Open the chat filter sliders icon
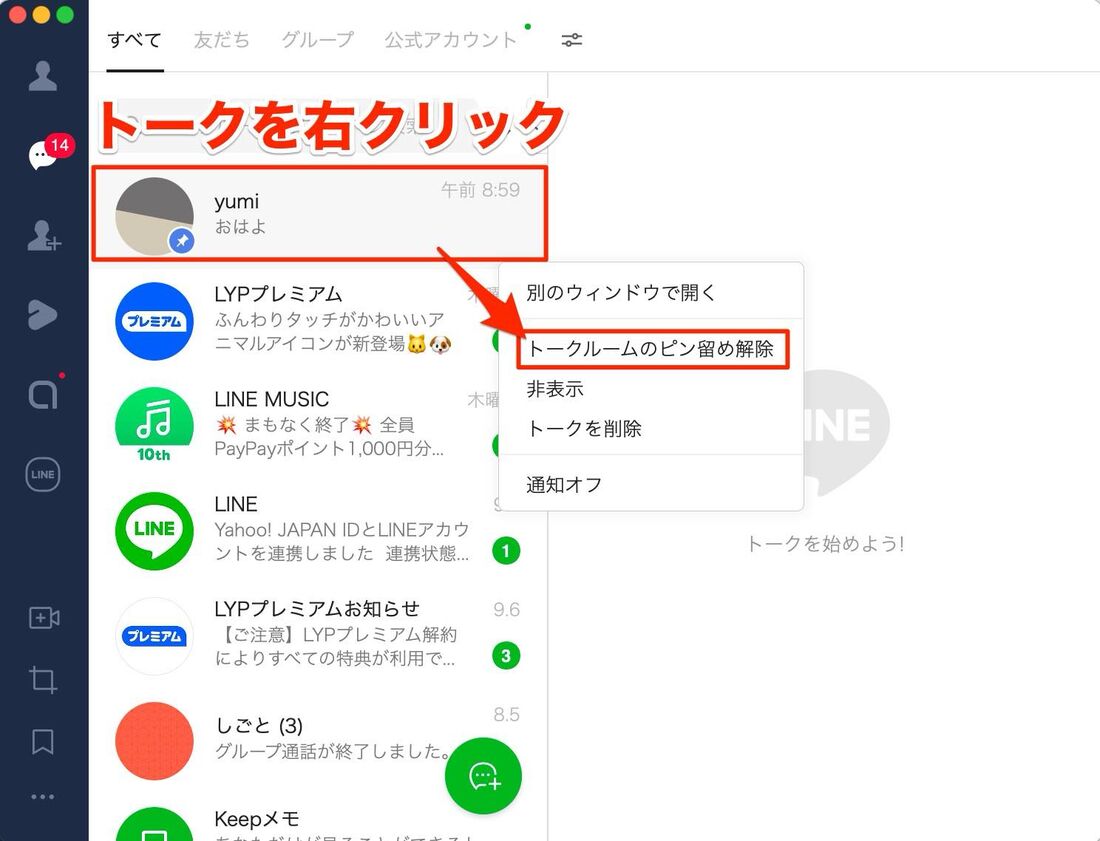This screenshot has height=841, width=1100. [572, 40]
